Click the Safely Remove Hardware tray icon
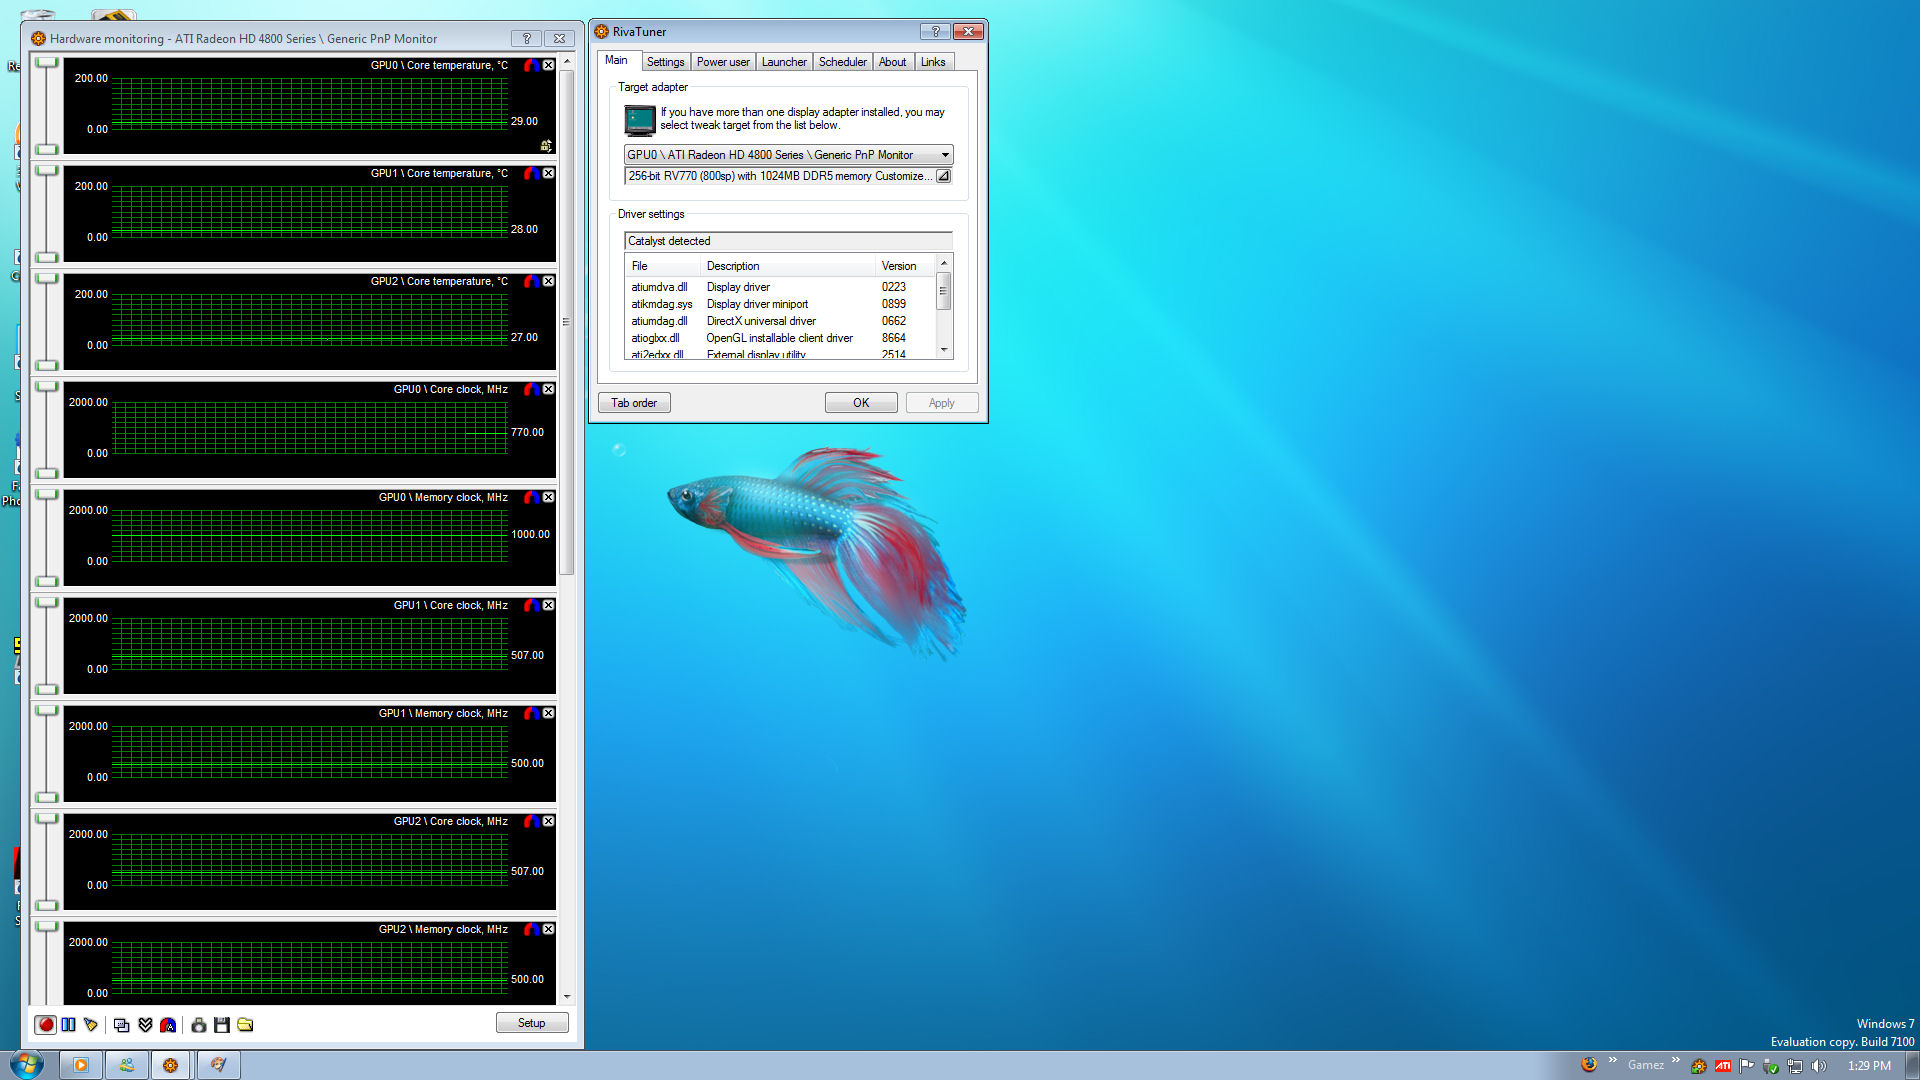 pos(1770,1066)
